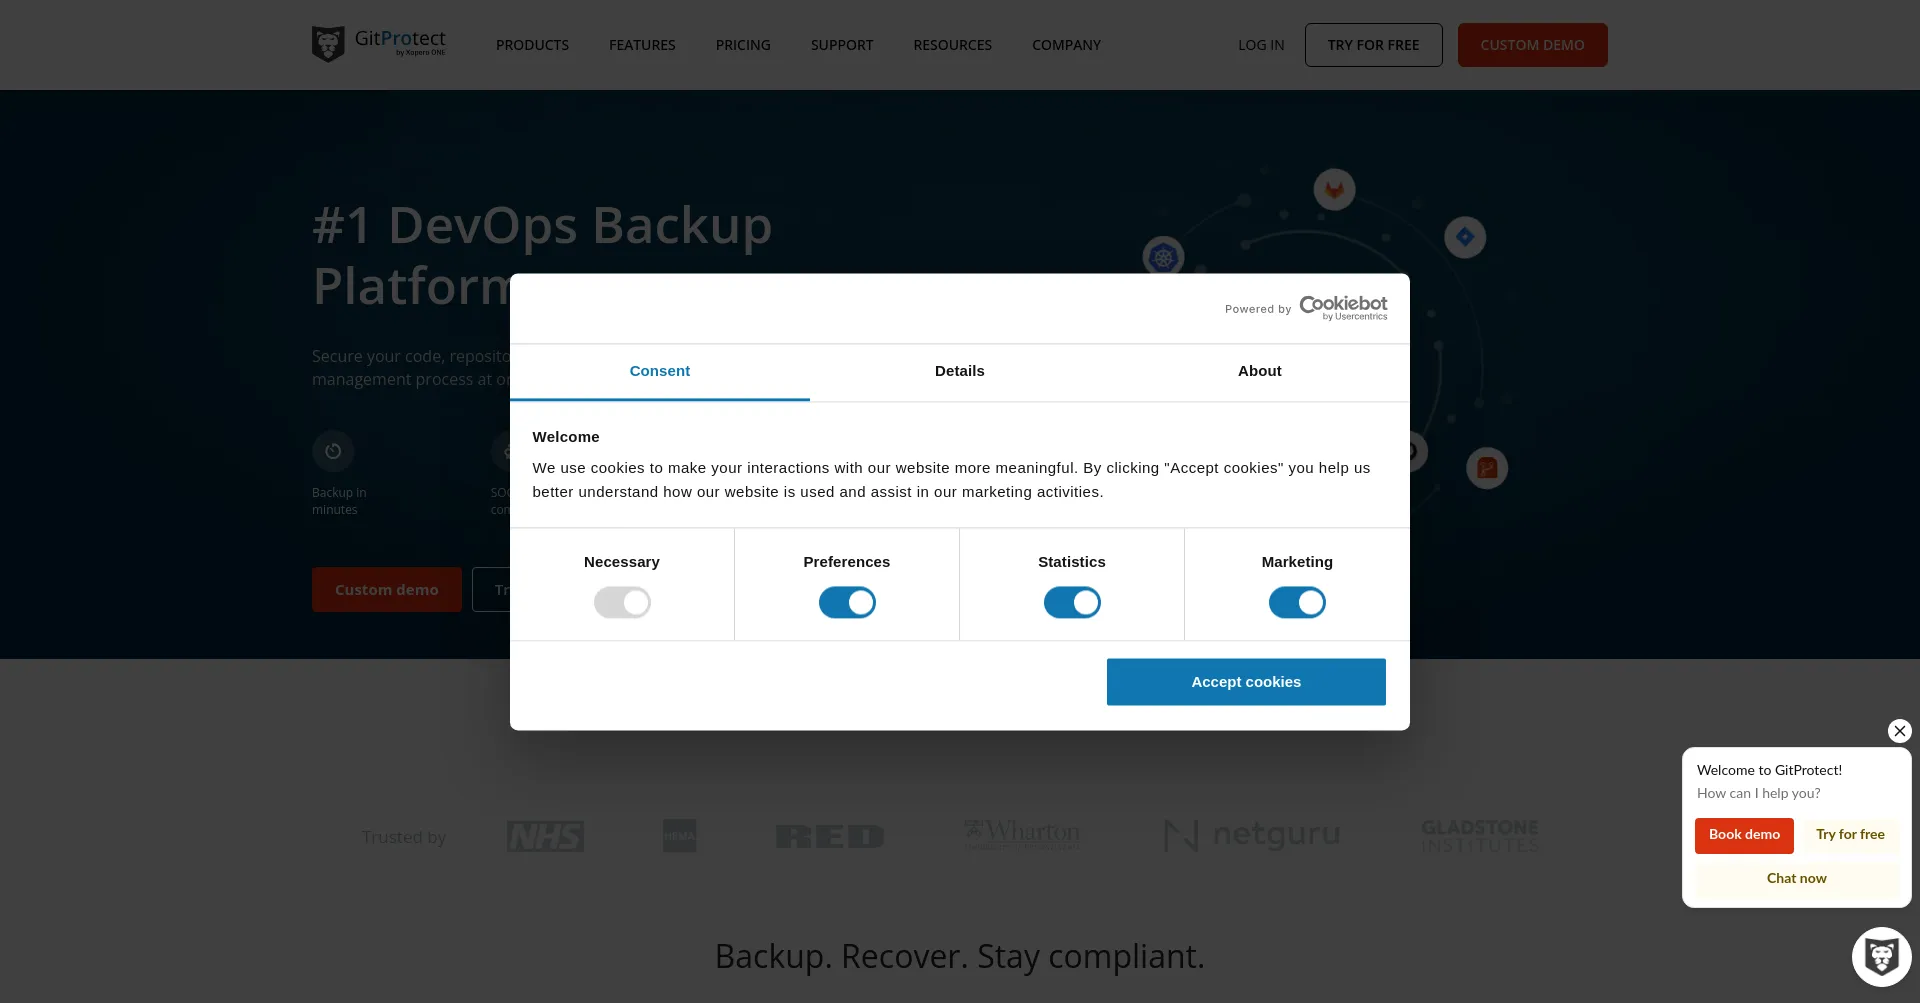The width and height of the screenshot is (1920, 1003).
Task: Open the RESOURCES menu
Action: point(952,45)
